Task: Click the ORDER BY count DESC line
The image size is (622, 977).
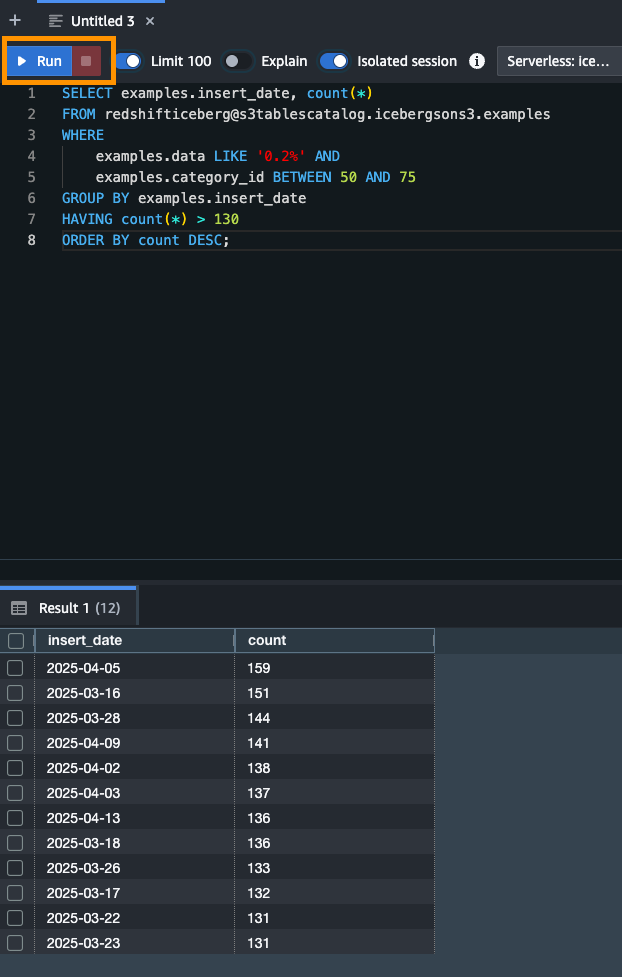Action: (146, 241)
